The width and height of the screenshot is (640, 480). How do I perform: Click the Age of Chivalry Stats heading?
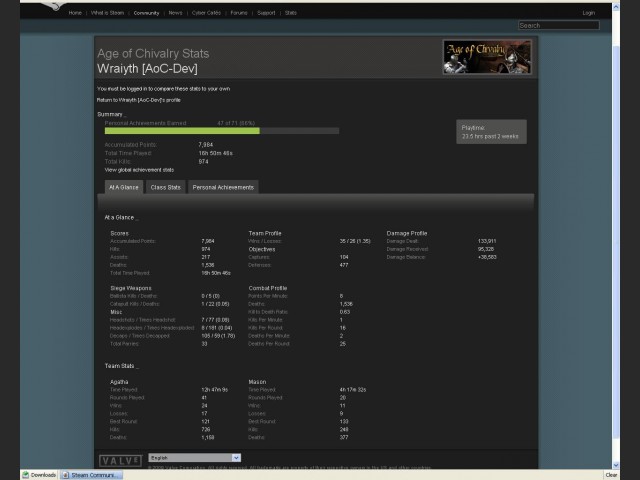click(x=153, y=53)
